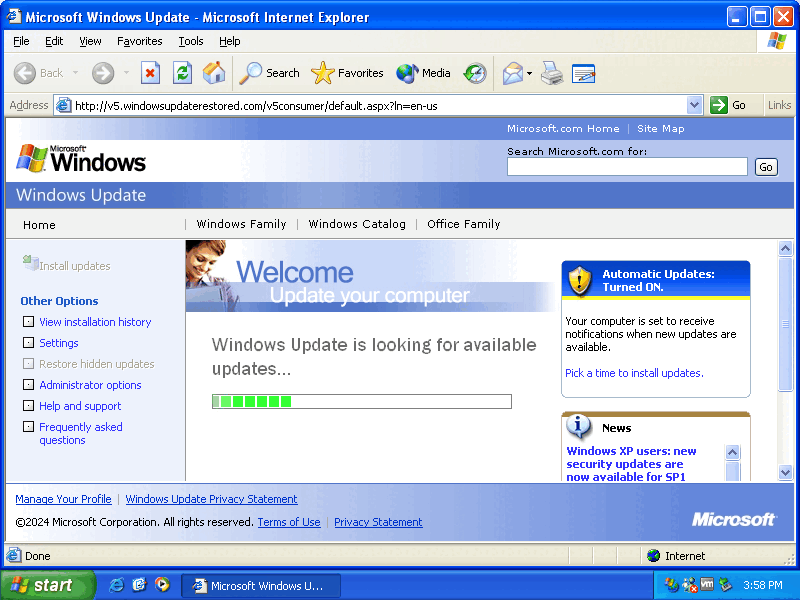Screen dimensions: 800x600
Task: Click the box beside Administrator options
Action: (28, 385)
